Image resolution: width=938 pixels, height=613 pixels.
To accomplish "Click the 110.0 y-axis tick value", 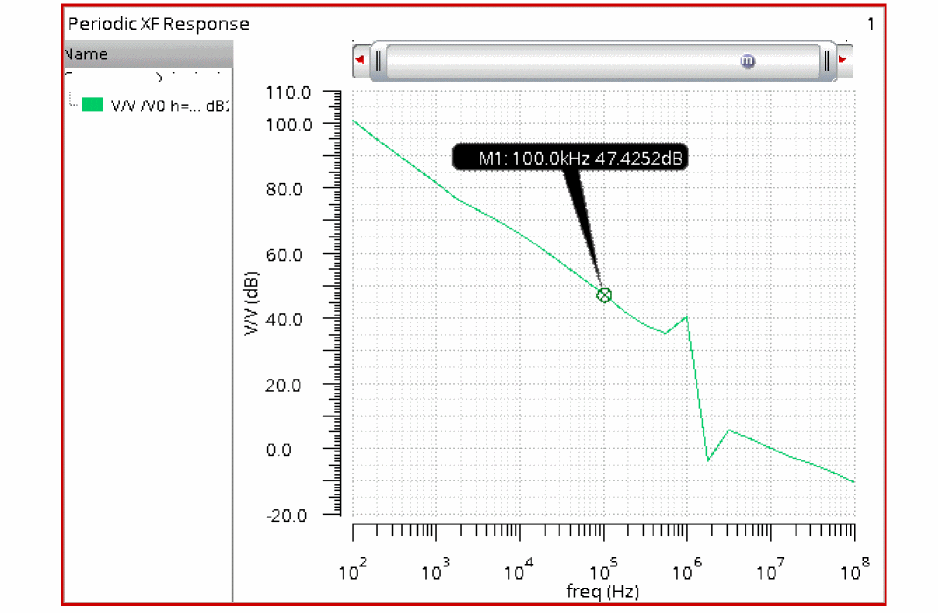I will [288, 93].
